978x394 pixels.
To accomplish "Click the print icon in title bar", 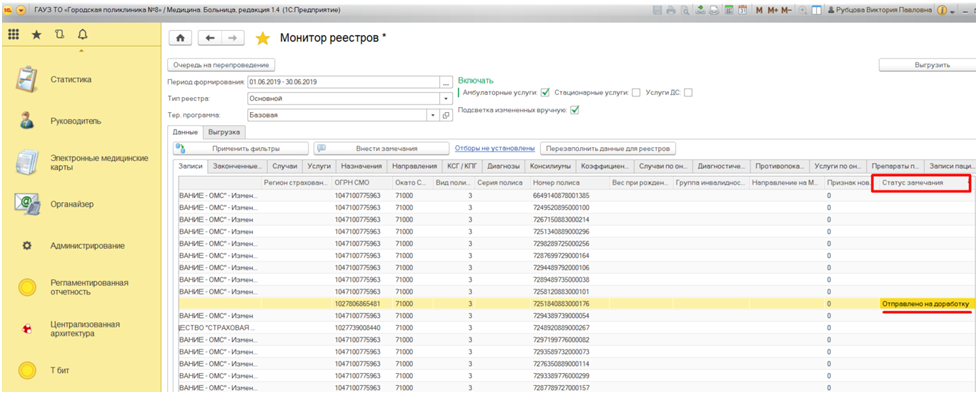I will [671, 11].
